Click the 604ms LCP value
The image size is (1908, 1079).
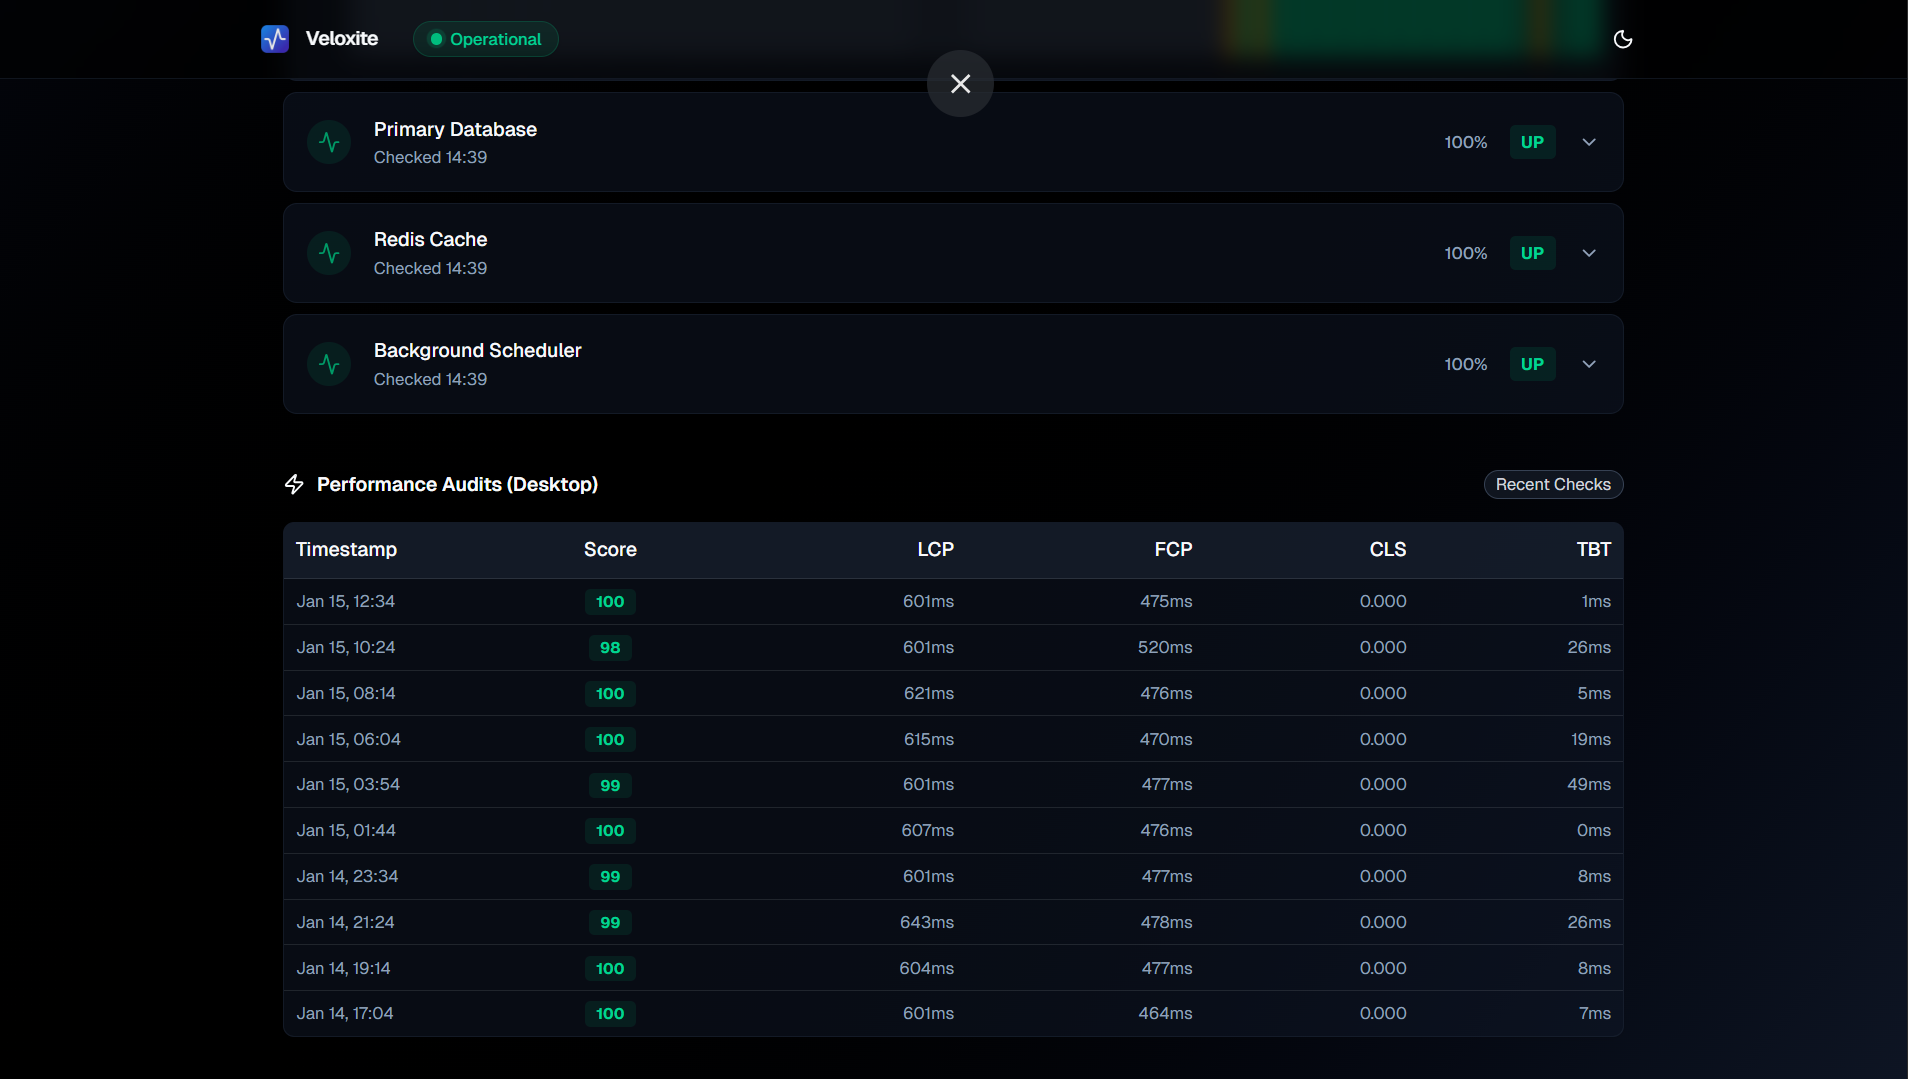pos(926,968)
